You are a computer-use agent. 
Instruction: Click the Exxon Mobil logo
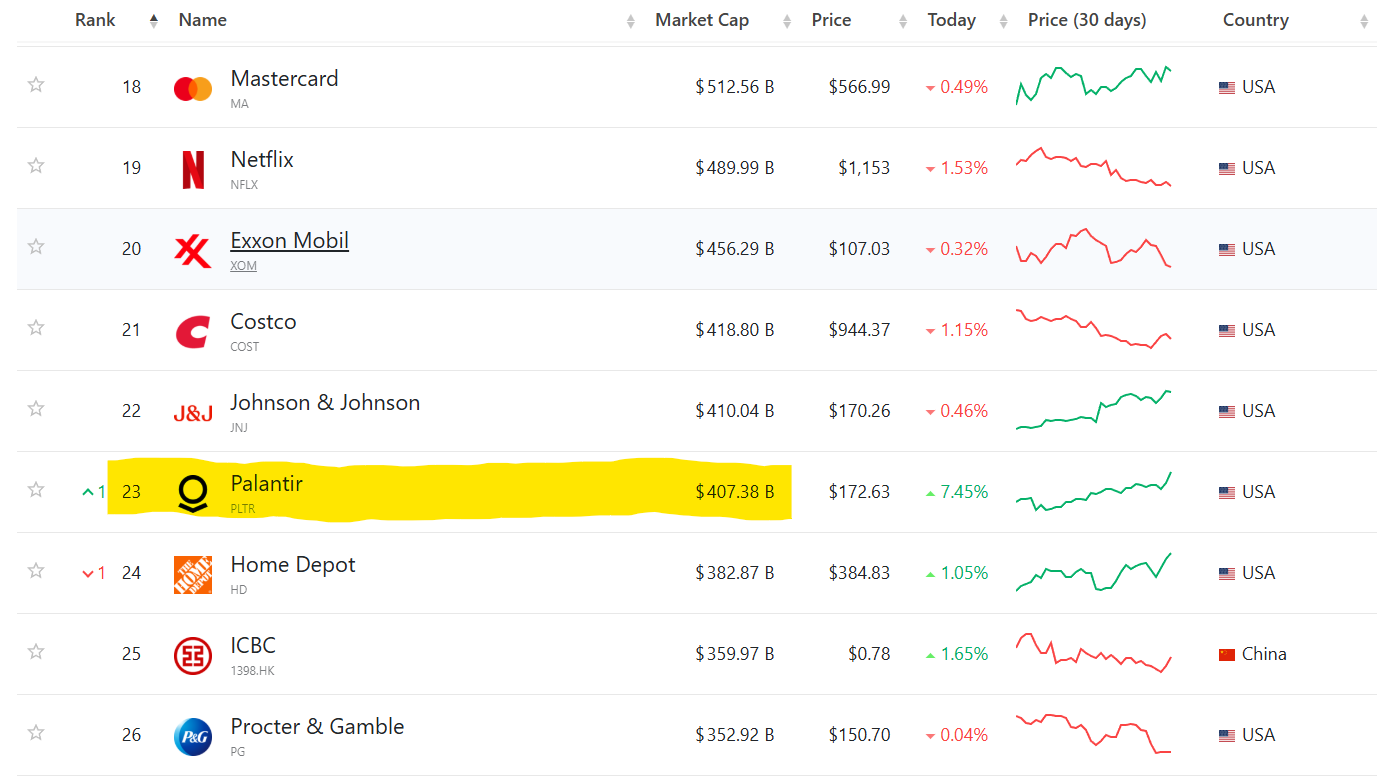click(193, 250)
